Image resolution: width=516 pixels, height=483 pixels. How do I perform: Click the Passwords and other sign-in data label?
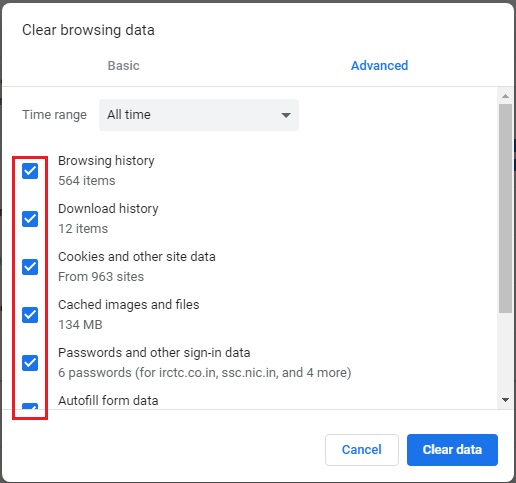pyautogui.click(x=154, y=353)
